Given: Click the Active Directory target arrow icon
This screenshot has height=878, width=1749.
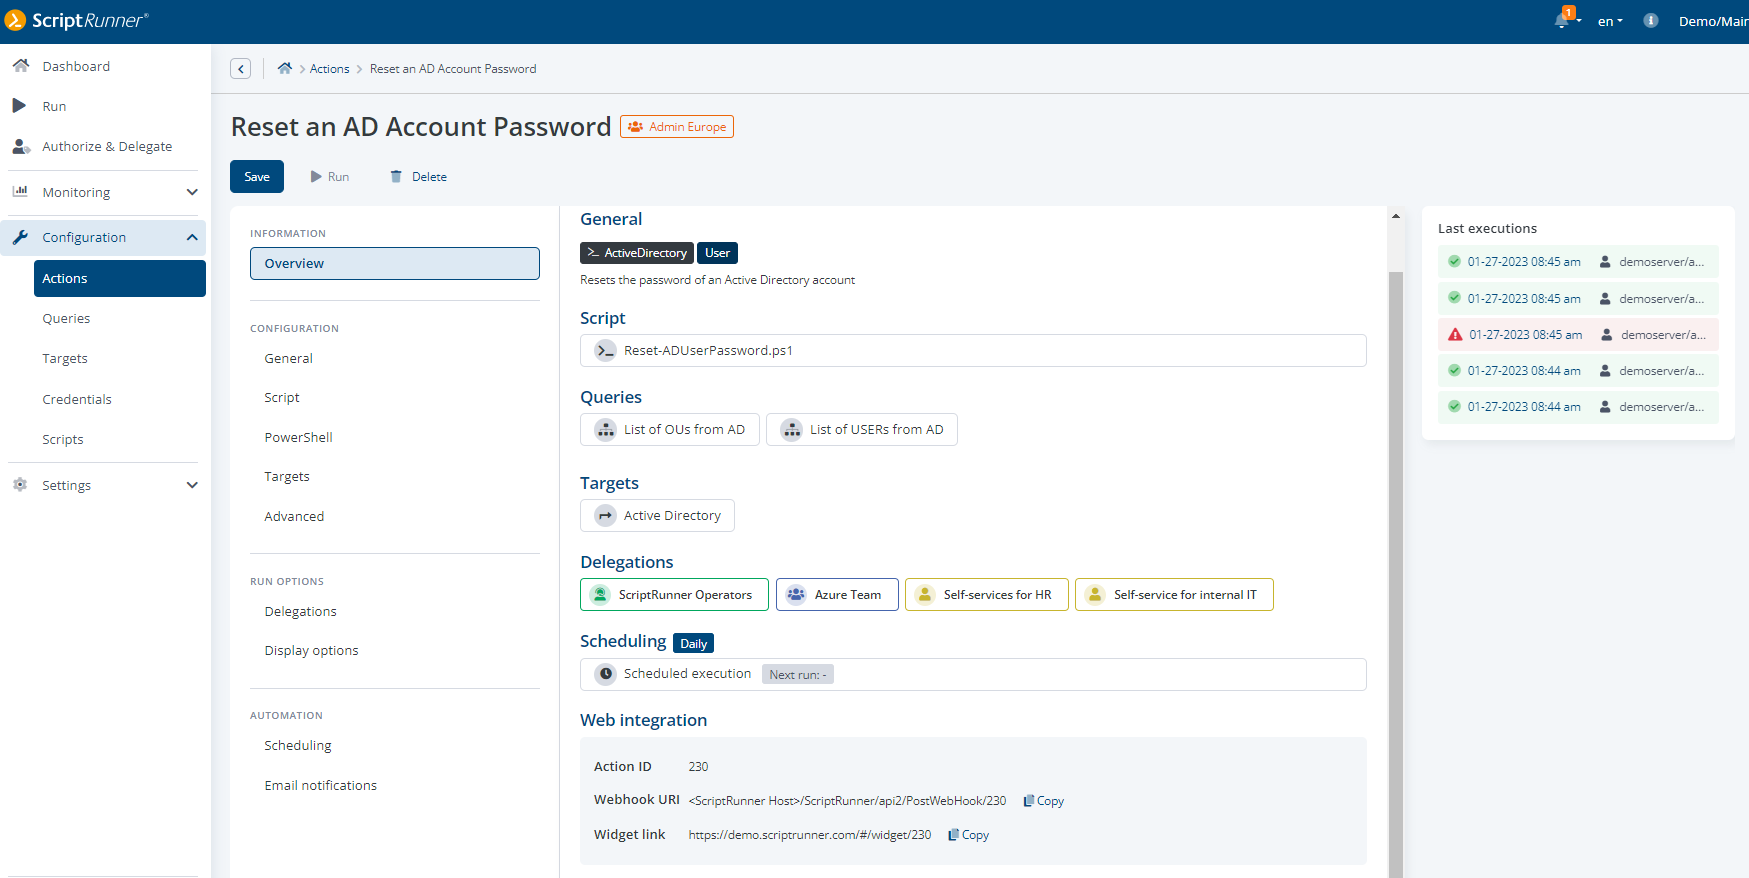Looking at the screenshot, I should click(x=605, y=516).
